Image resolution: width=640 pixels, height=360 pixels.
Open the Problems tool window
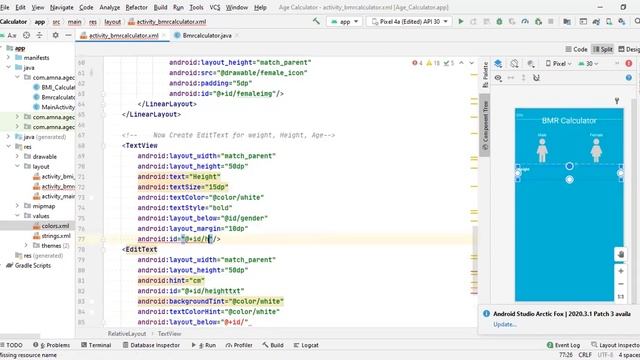point(51,345)
